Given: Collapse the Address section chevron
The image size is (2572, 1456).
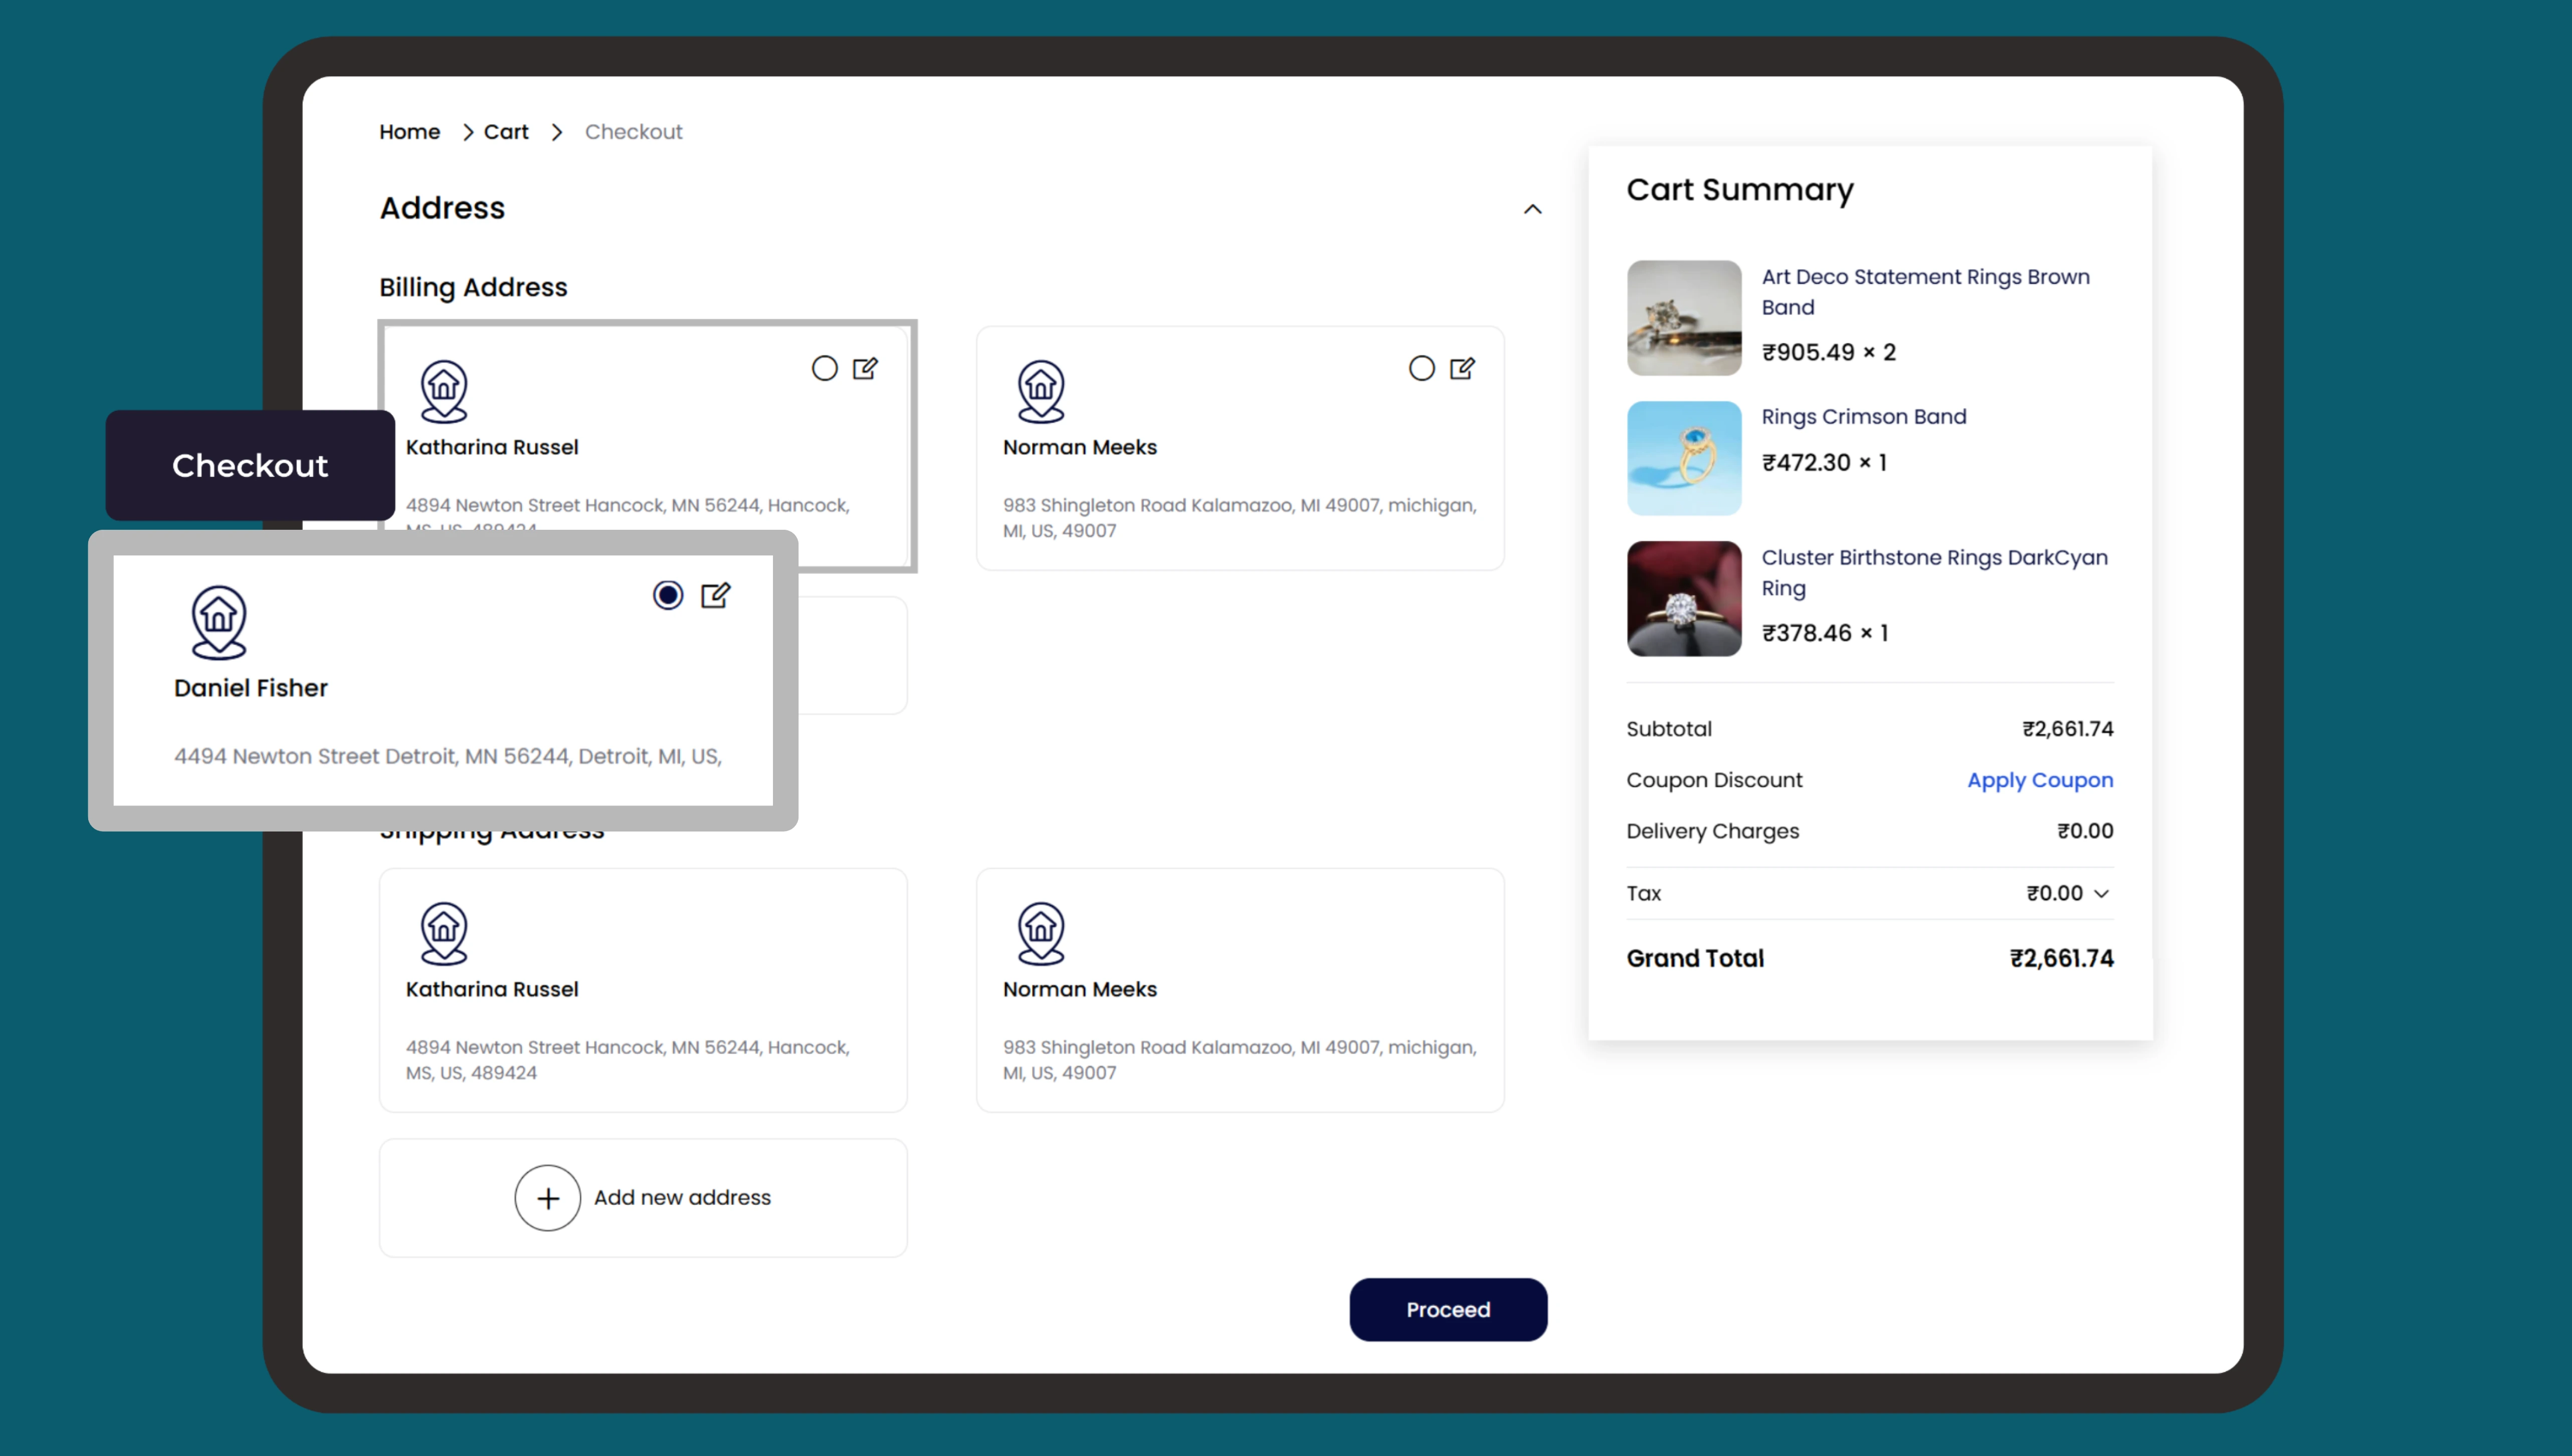Looking at the screenshot, I should (1532, 209).
